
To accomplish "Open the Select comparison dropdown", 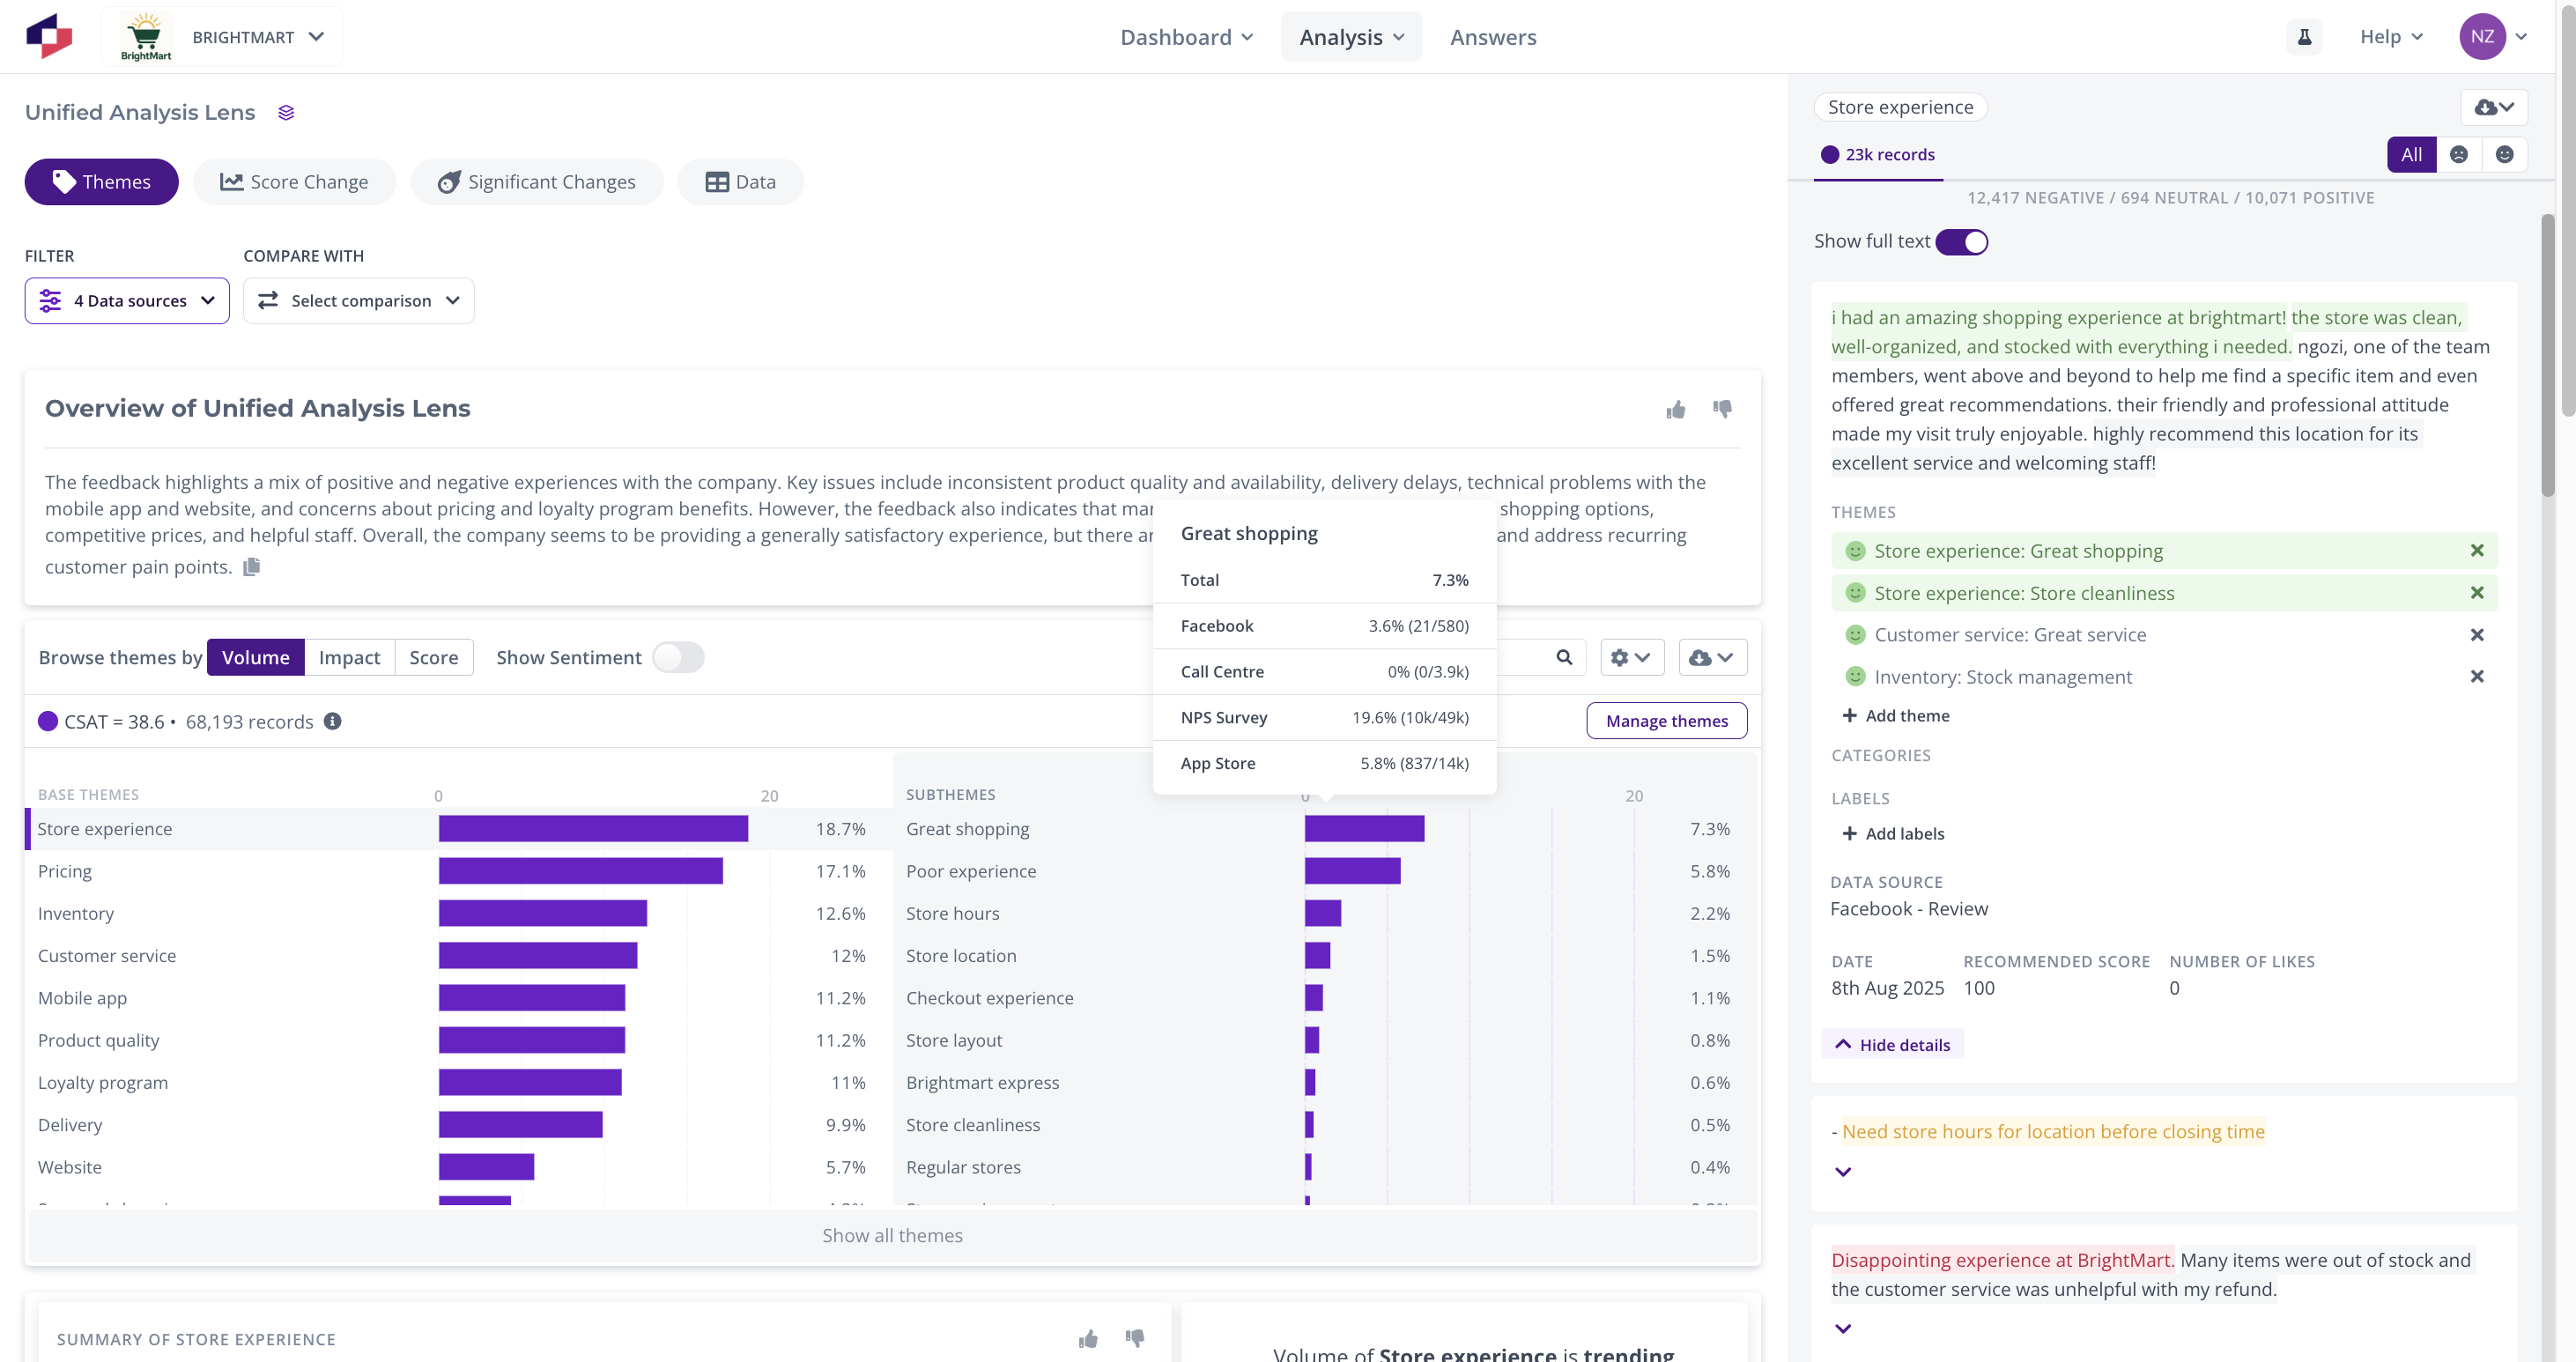I will (x=359, y=301).
